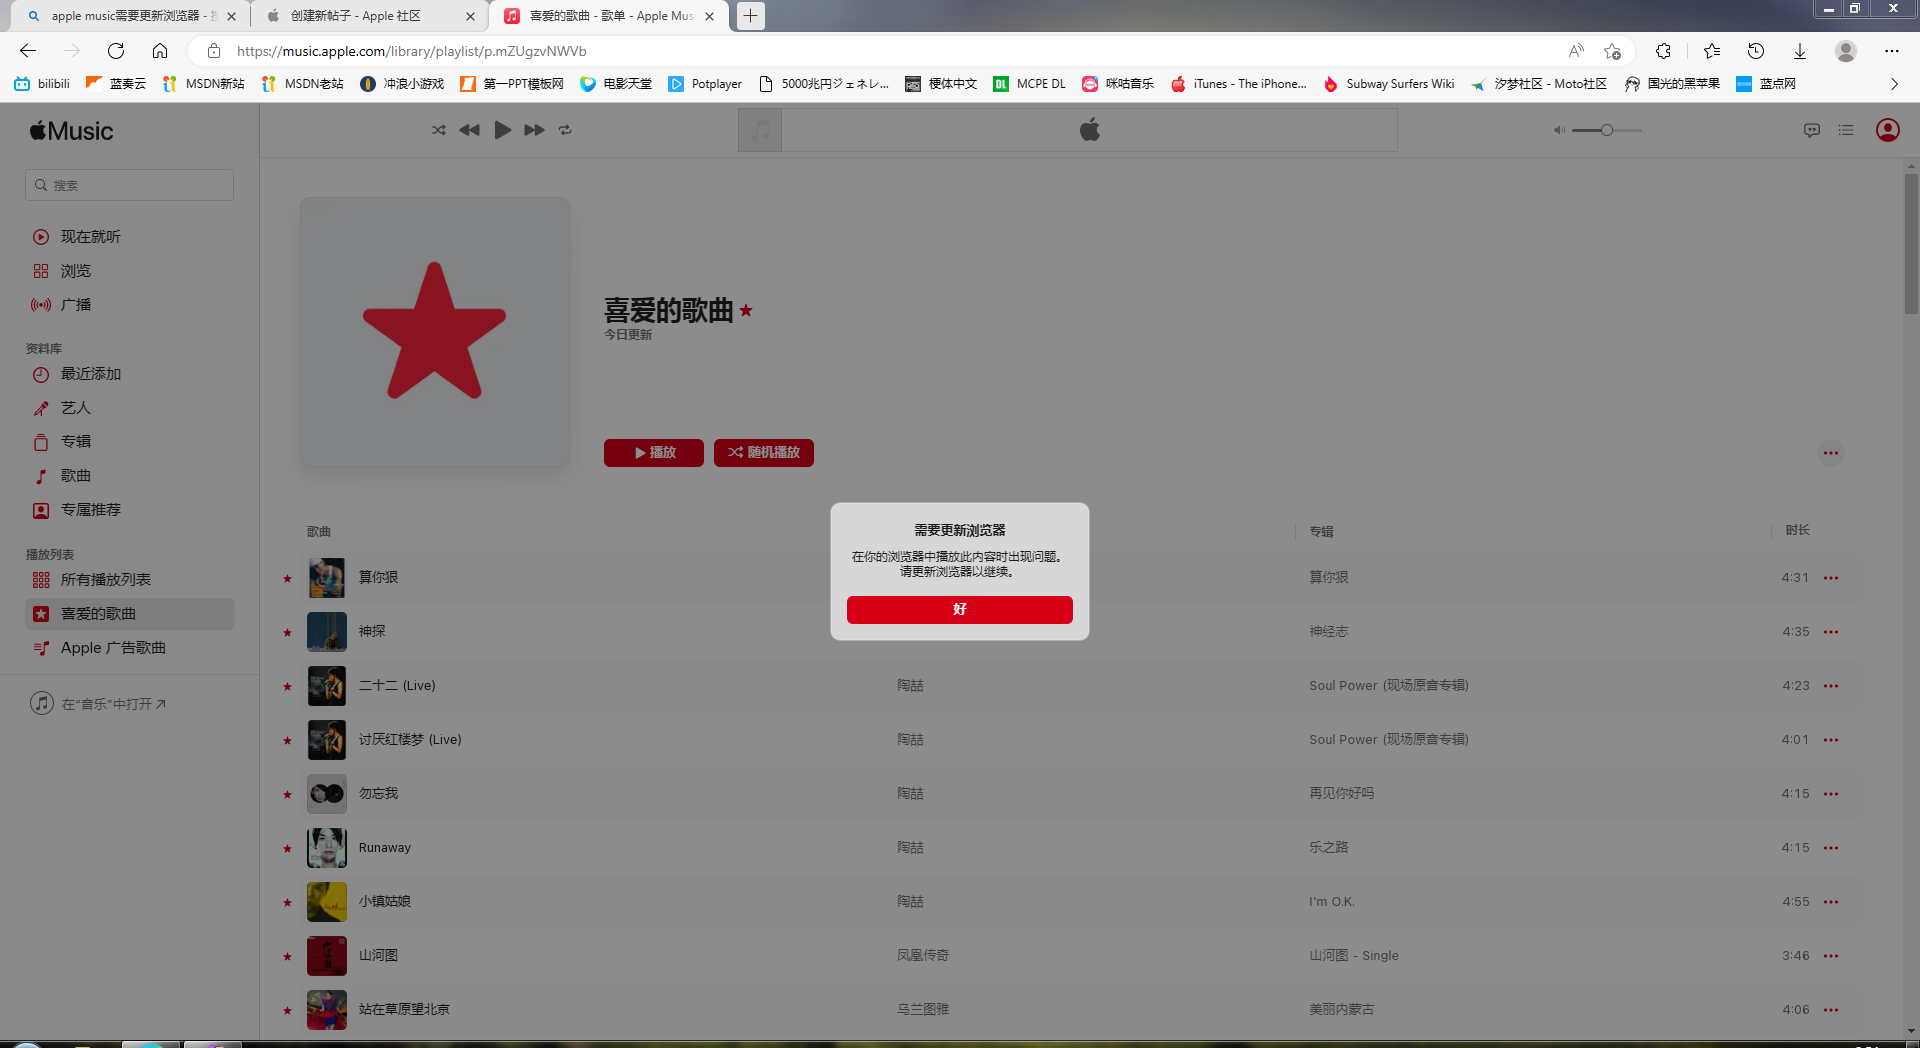1920x1048 pixels.
Task: Open the lyrics panel icon
Action: [x=1812, y=130]
